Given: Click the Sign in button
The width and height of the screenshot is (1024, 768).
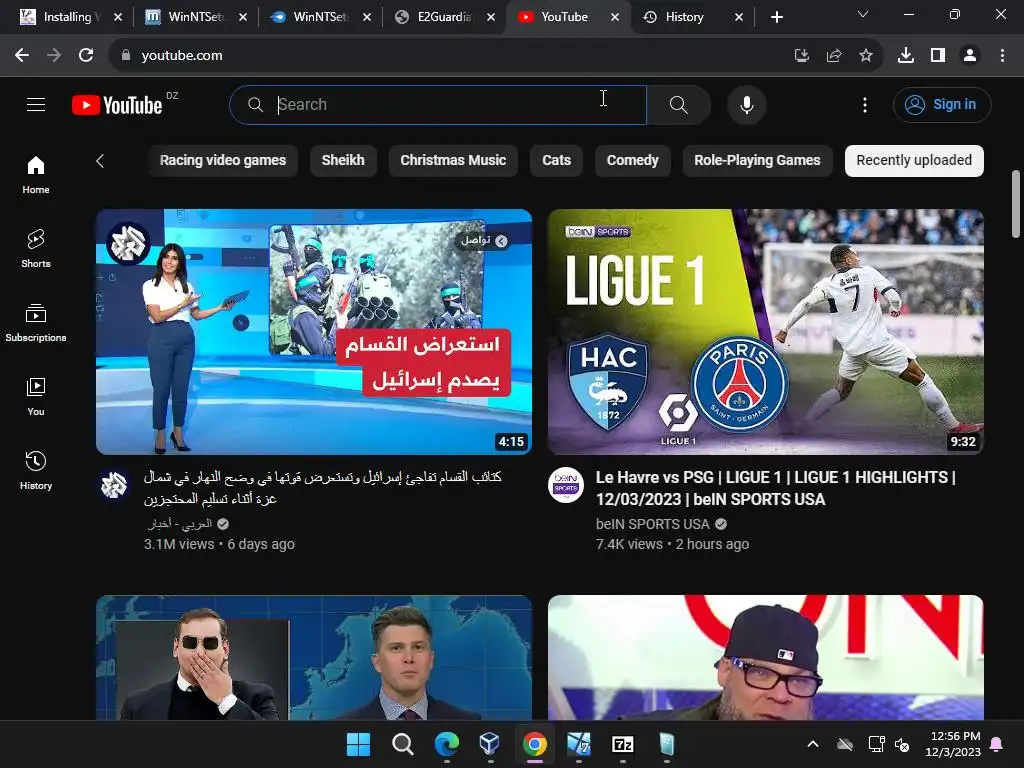Looking at the screenshot, I should tap(942, 104).
